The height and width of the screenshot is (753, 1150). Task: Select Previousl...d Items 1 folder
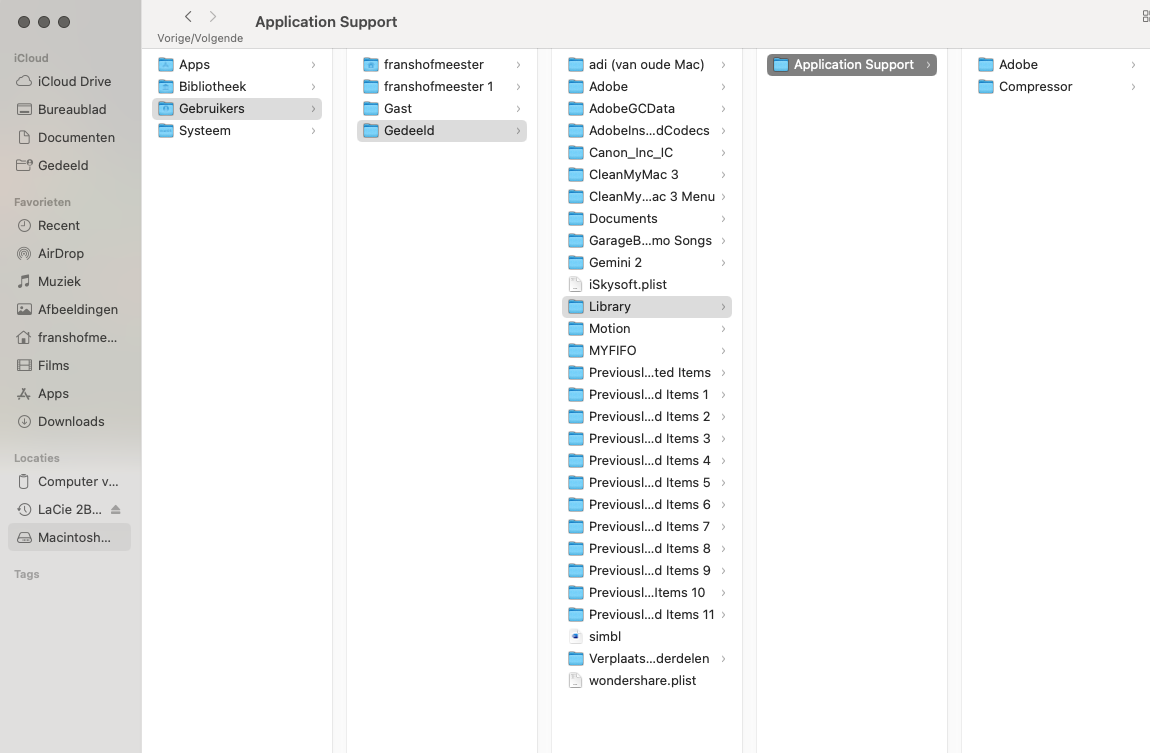(647, 394)
